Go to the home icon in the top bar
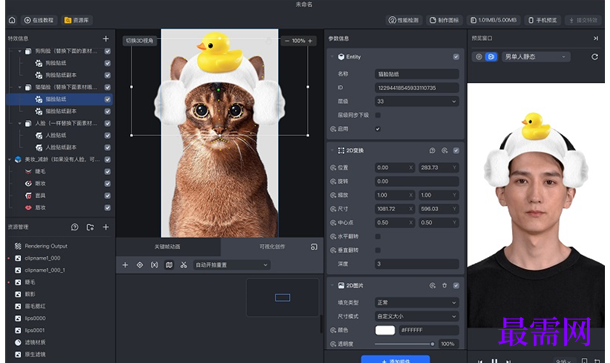The height and width of the screenshot is (363, 610). tap(12, 20)
